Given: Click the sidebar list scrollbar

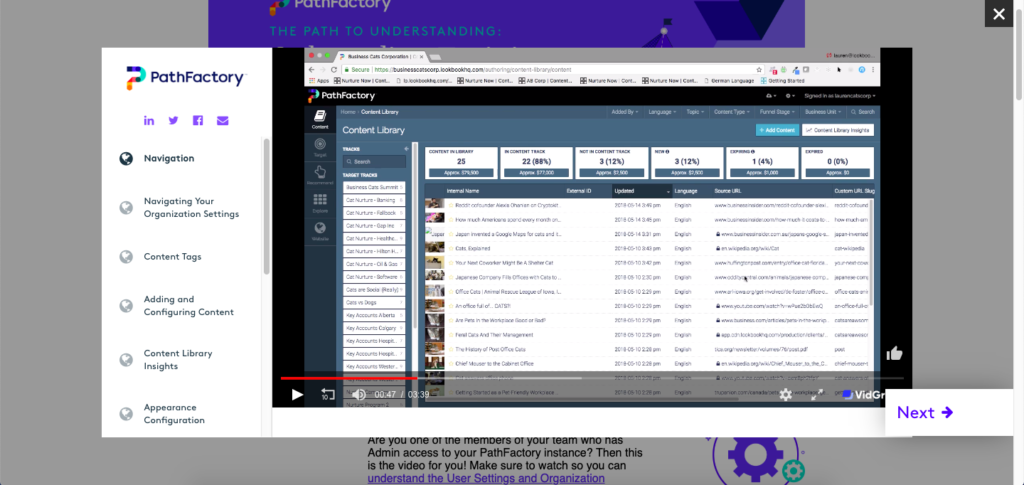Looking at the screenshot, I should click(266, 206).
